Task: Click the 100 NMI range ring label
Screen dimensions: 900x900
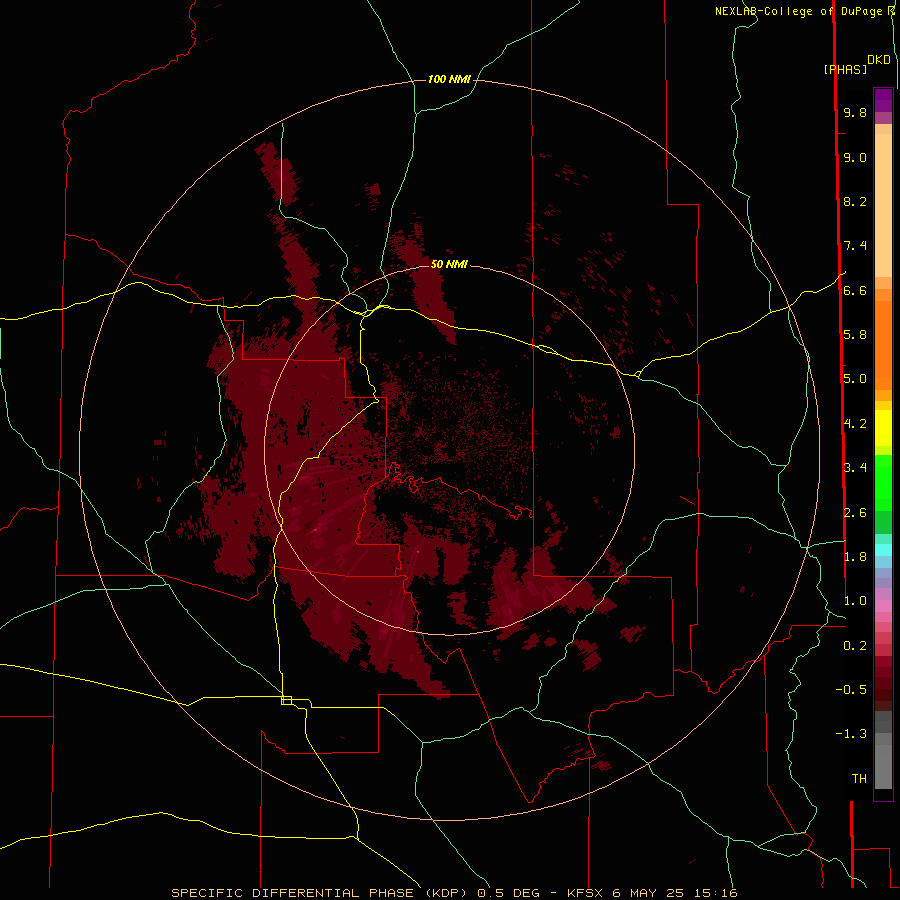Action: [x=449, y=79]
